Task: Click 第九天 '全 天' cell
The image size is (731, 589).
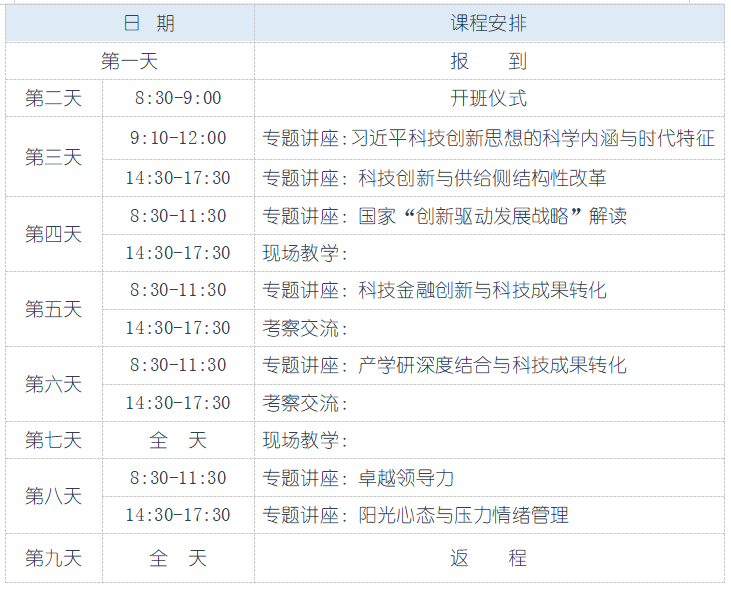Action: (x=179, y=558)
